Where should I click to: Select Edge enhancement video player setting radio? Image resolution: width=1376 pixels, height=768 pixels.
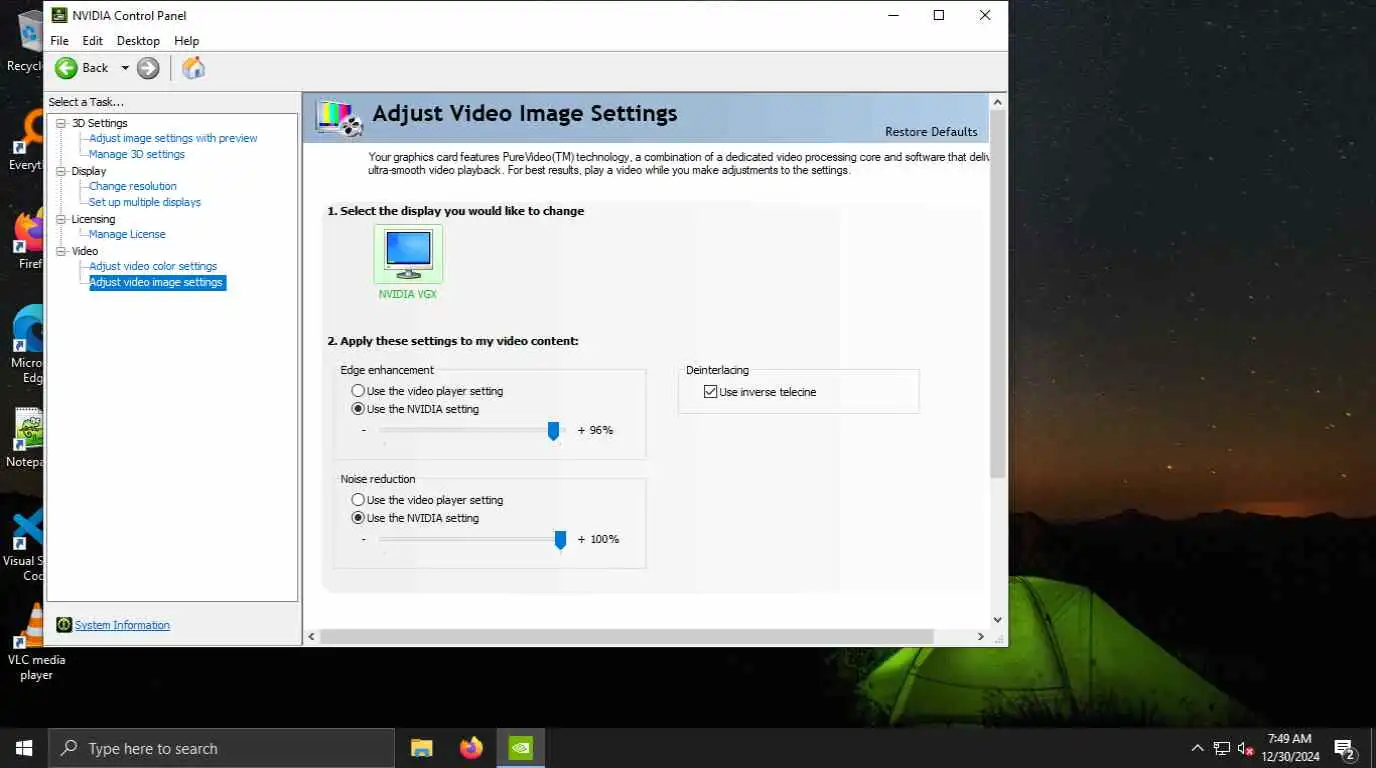[358, 391]
